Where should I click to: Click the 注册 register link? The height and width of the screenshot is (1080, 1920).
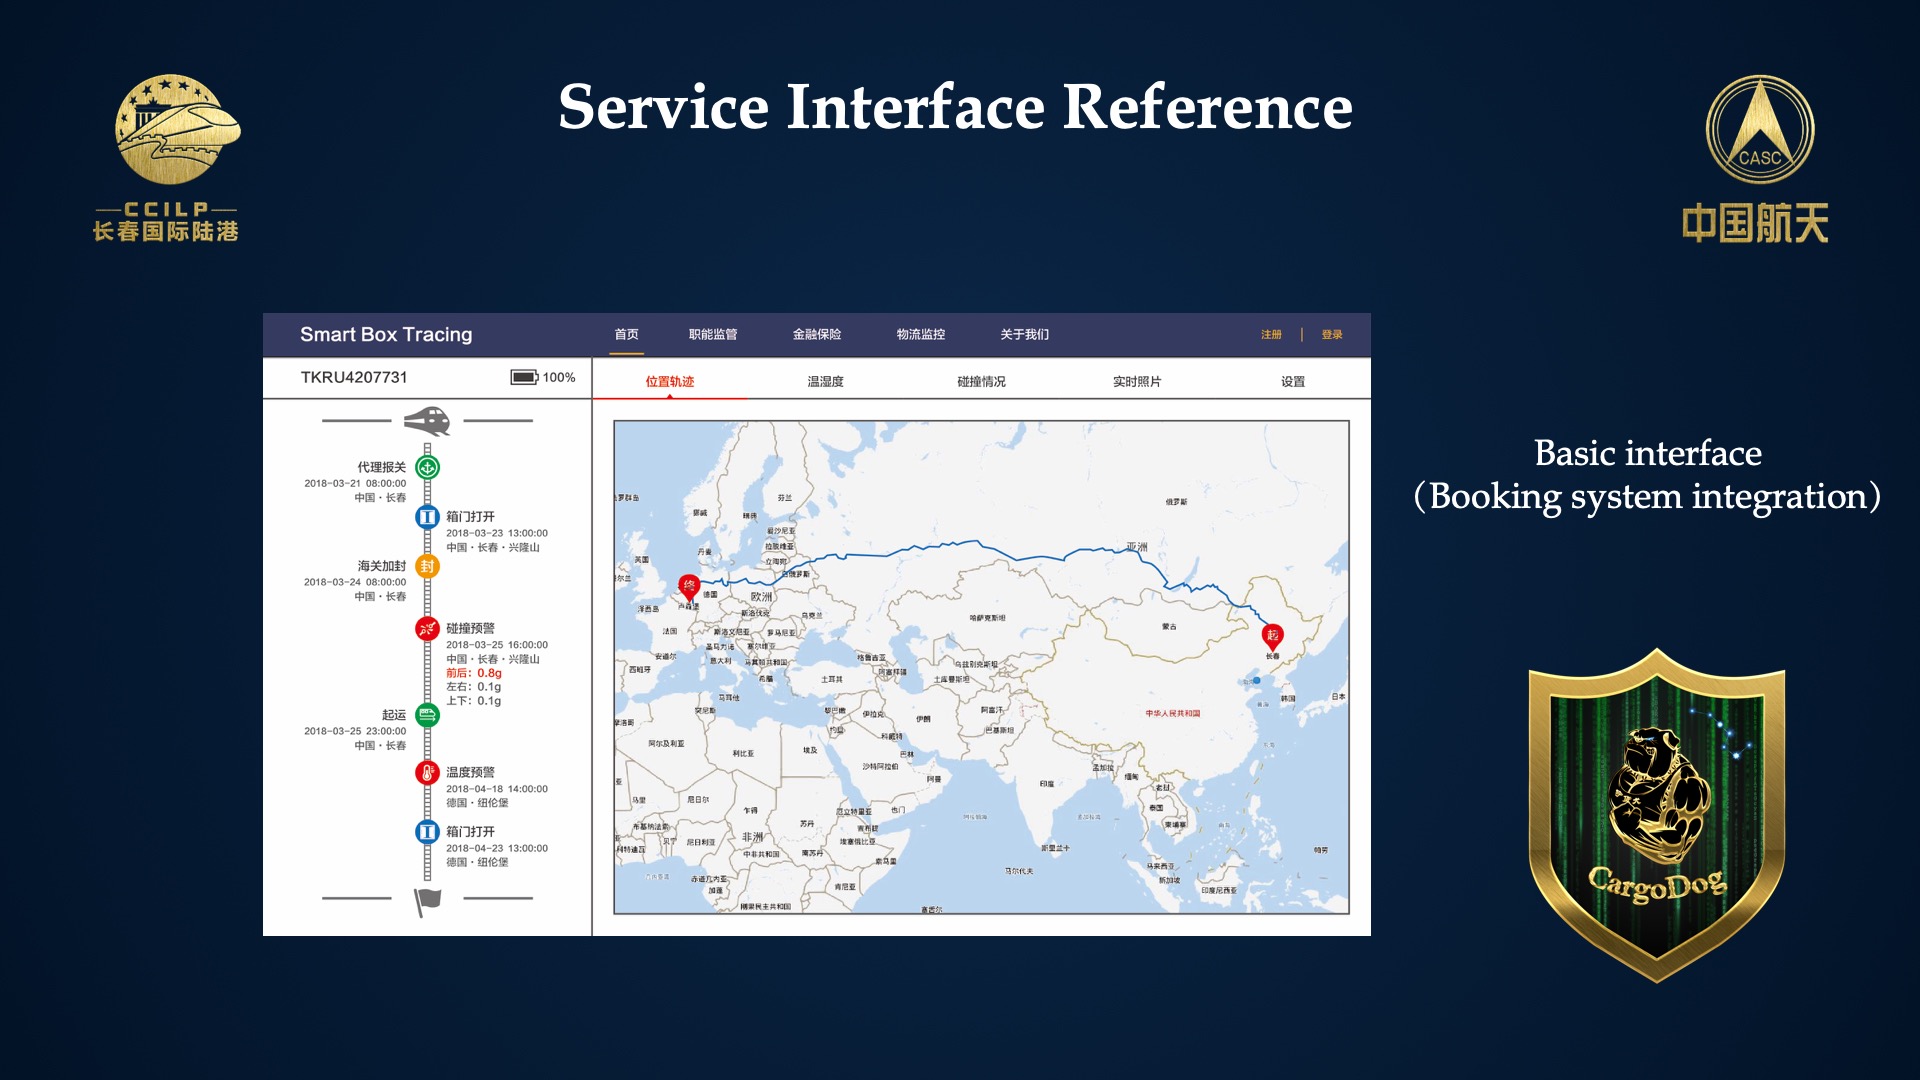(x=1271, y=334)
